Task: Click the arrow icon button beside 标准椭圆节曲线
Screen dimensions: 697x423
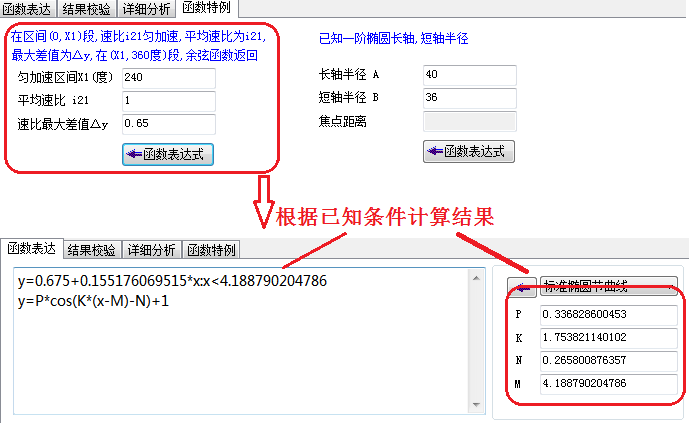Action: (x=520, y=286)
